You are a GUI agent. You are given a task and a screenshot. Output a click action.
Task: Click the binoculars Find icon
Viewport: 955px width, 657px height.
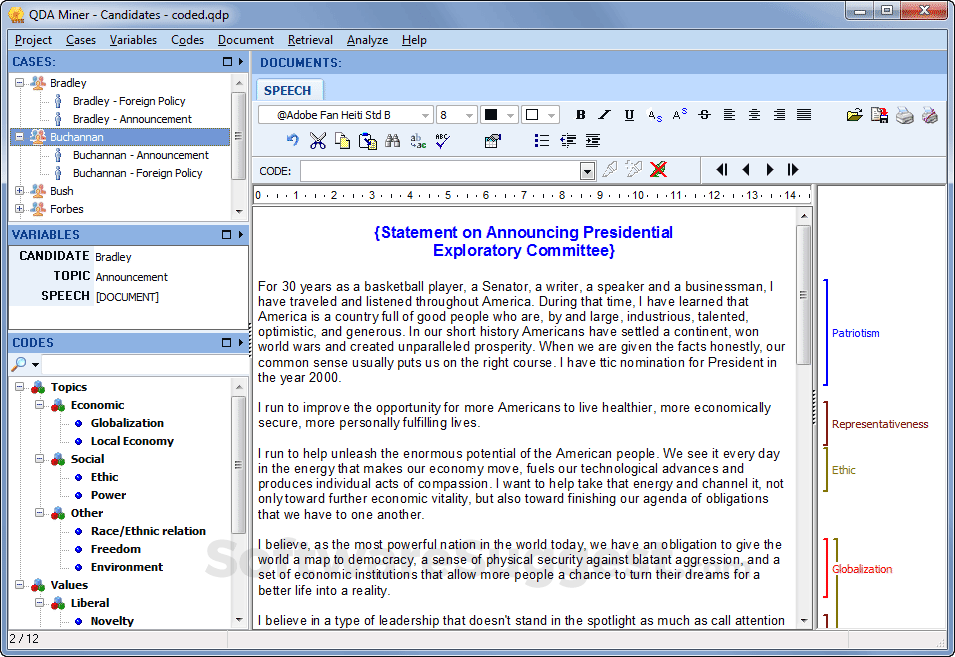pos(393,141)
